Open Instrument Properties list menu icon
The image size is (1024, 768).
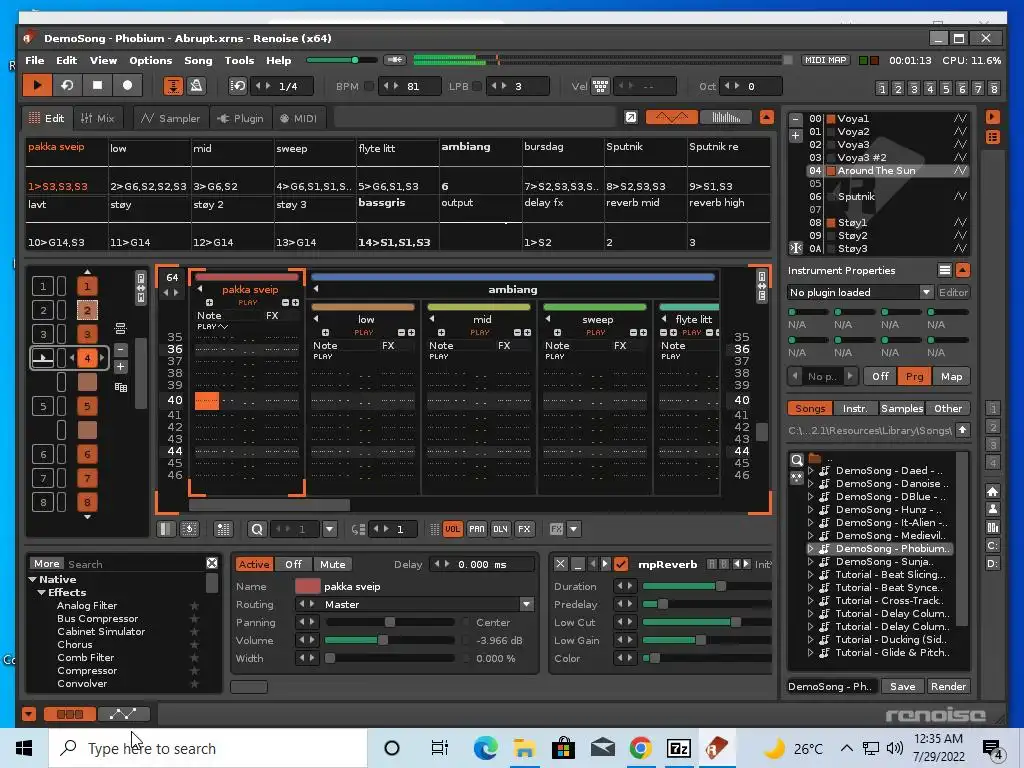[944, 270]
